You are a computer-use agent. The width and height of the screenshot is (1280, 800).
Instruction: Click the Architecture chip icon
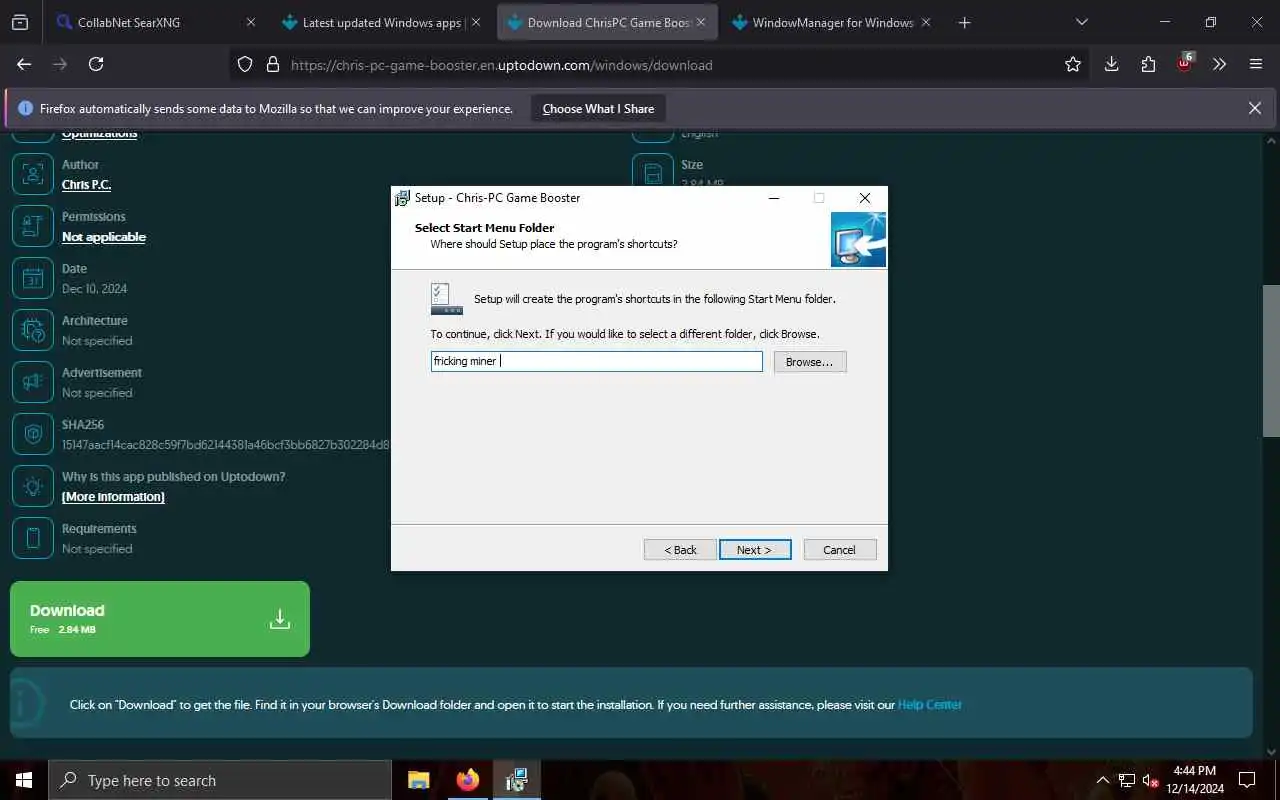point(32,330)
